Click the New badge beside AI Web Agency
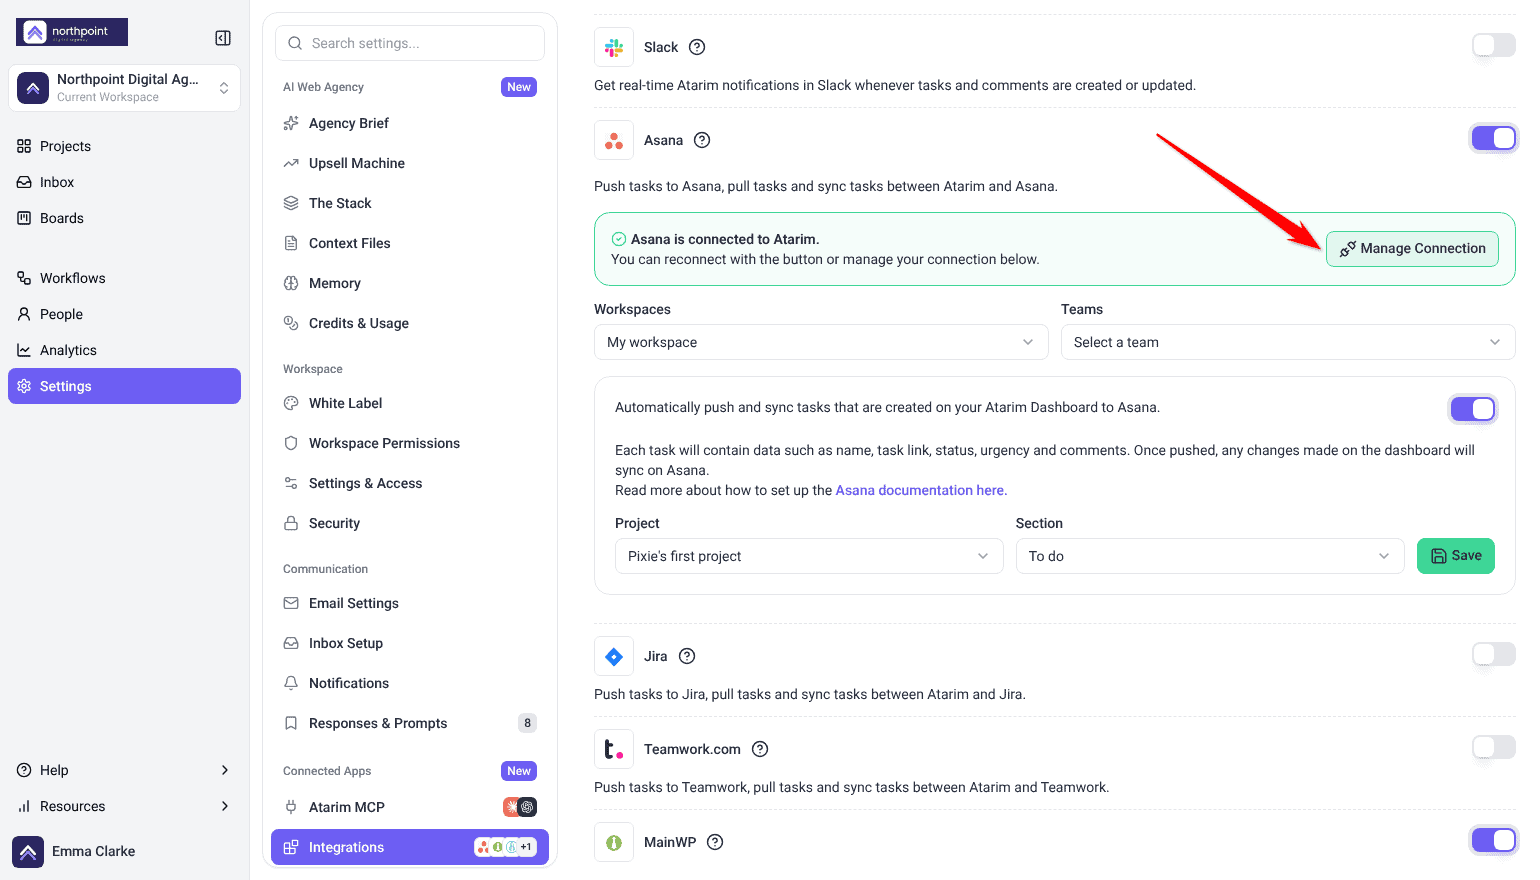The height and width of the screenshot is (880, 1540). (x=519, y=87)
